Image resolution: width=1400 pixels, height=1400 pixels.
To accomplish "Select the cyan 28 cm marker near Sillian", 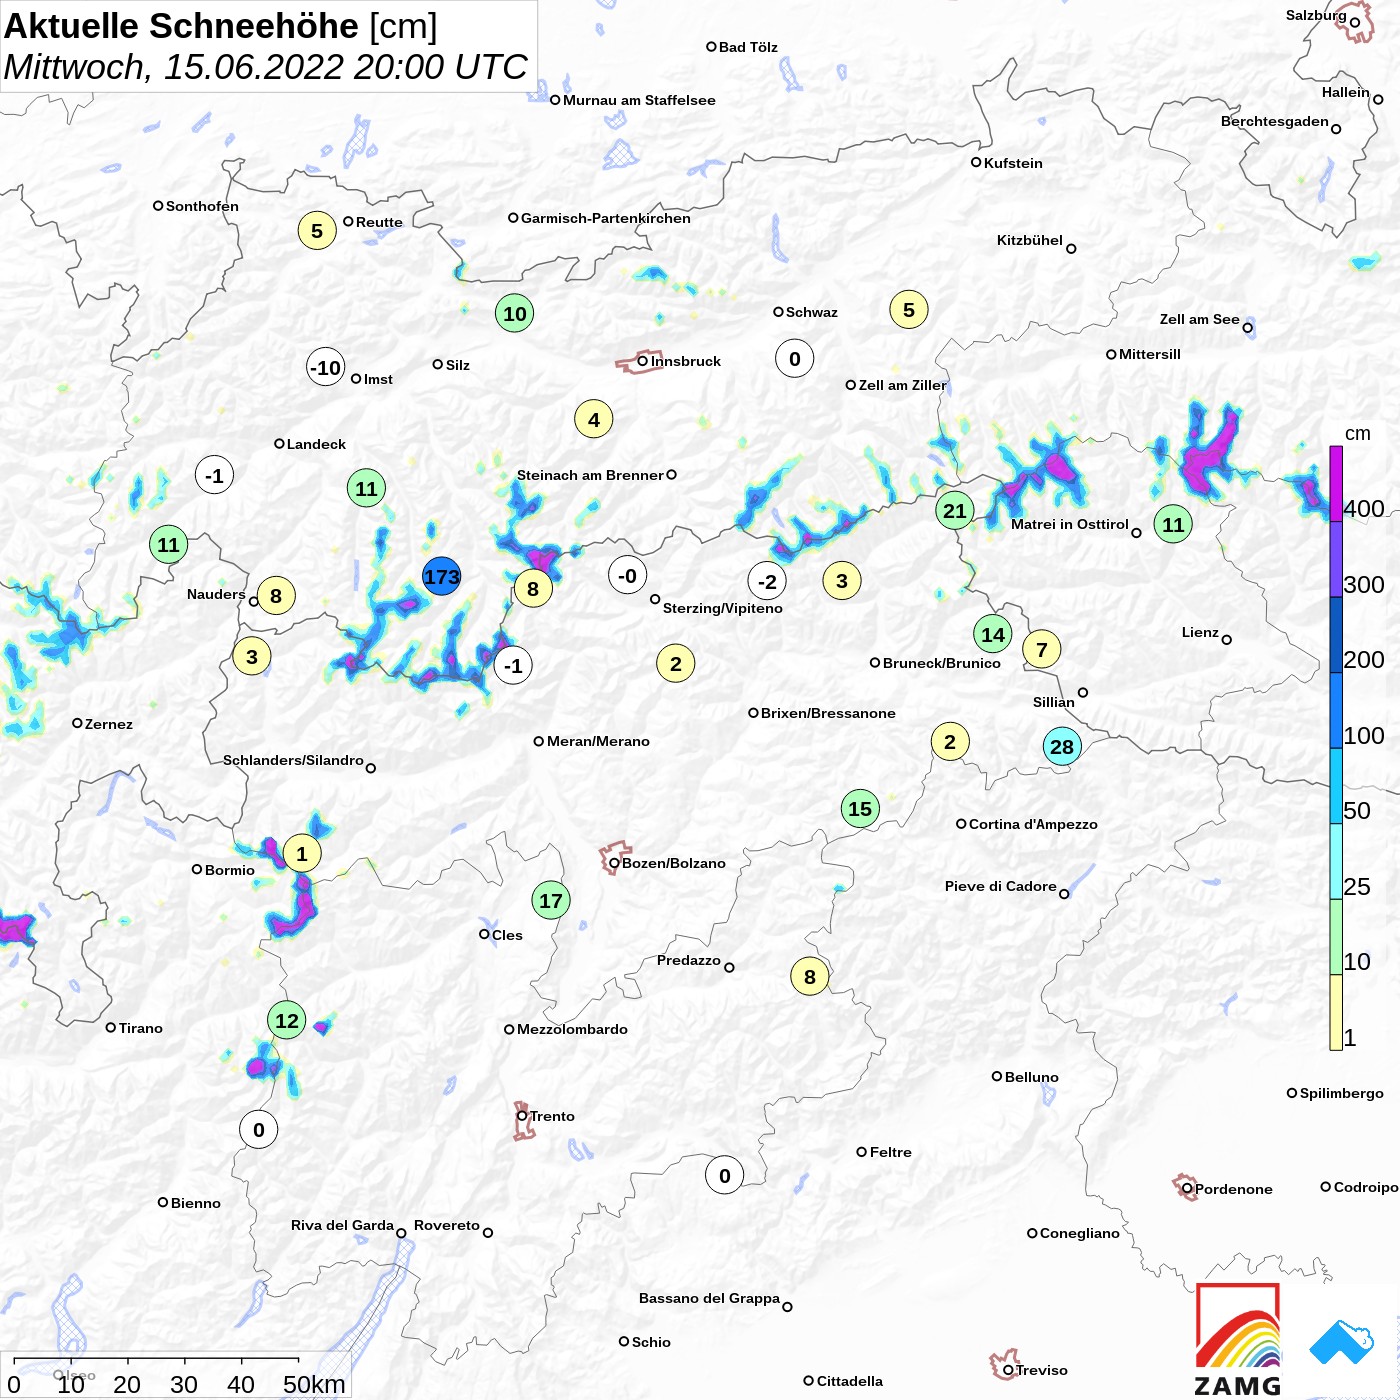I will [1062, 746].
